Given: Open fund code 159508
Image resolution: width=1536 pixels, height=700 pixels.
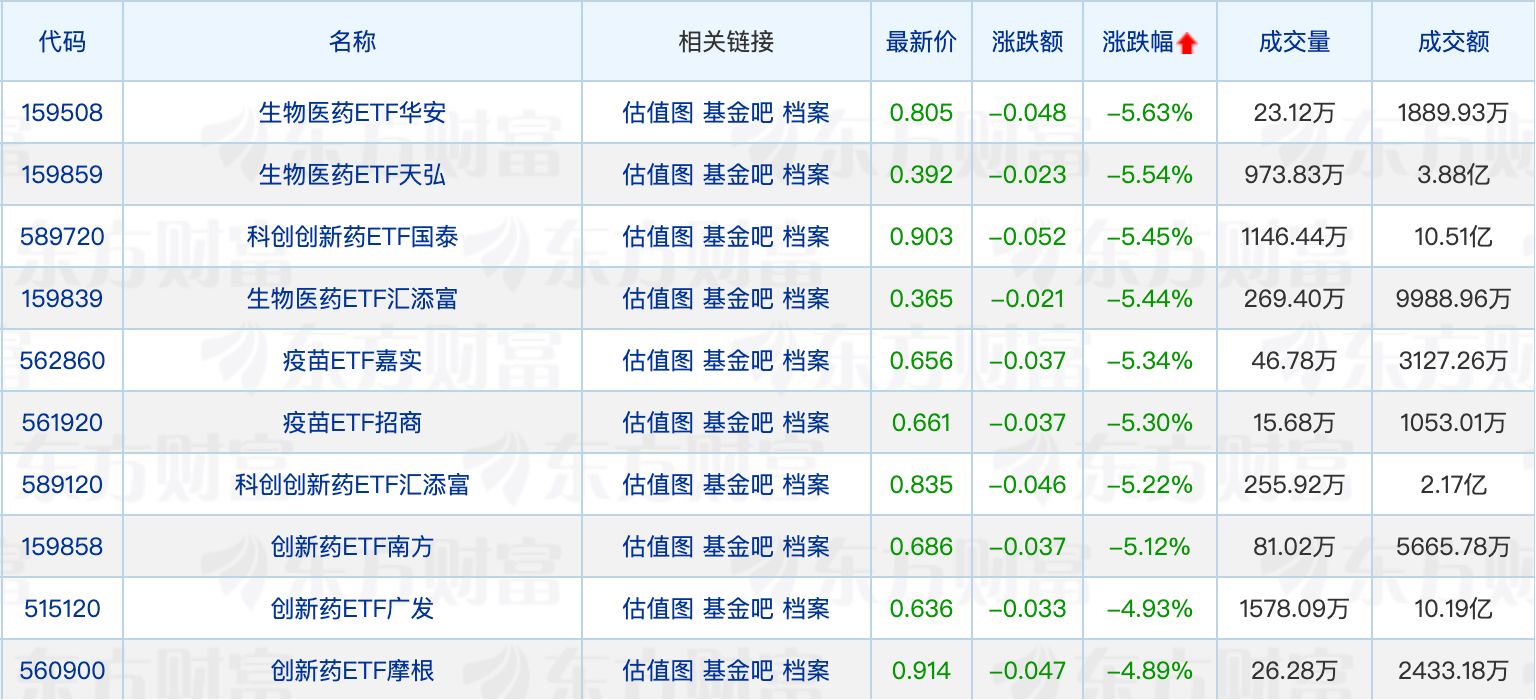Looking at the screenshot, I should pyautogui.click(x=62, y=113).
